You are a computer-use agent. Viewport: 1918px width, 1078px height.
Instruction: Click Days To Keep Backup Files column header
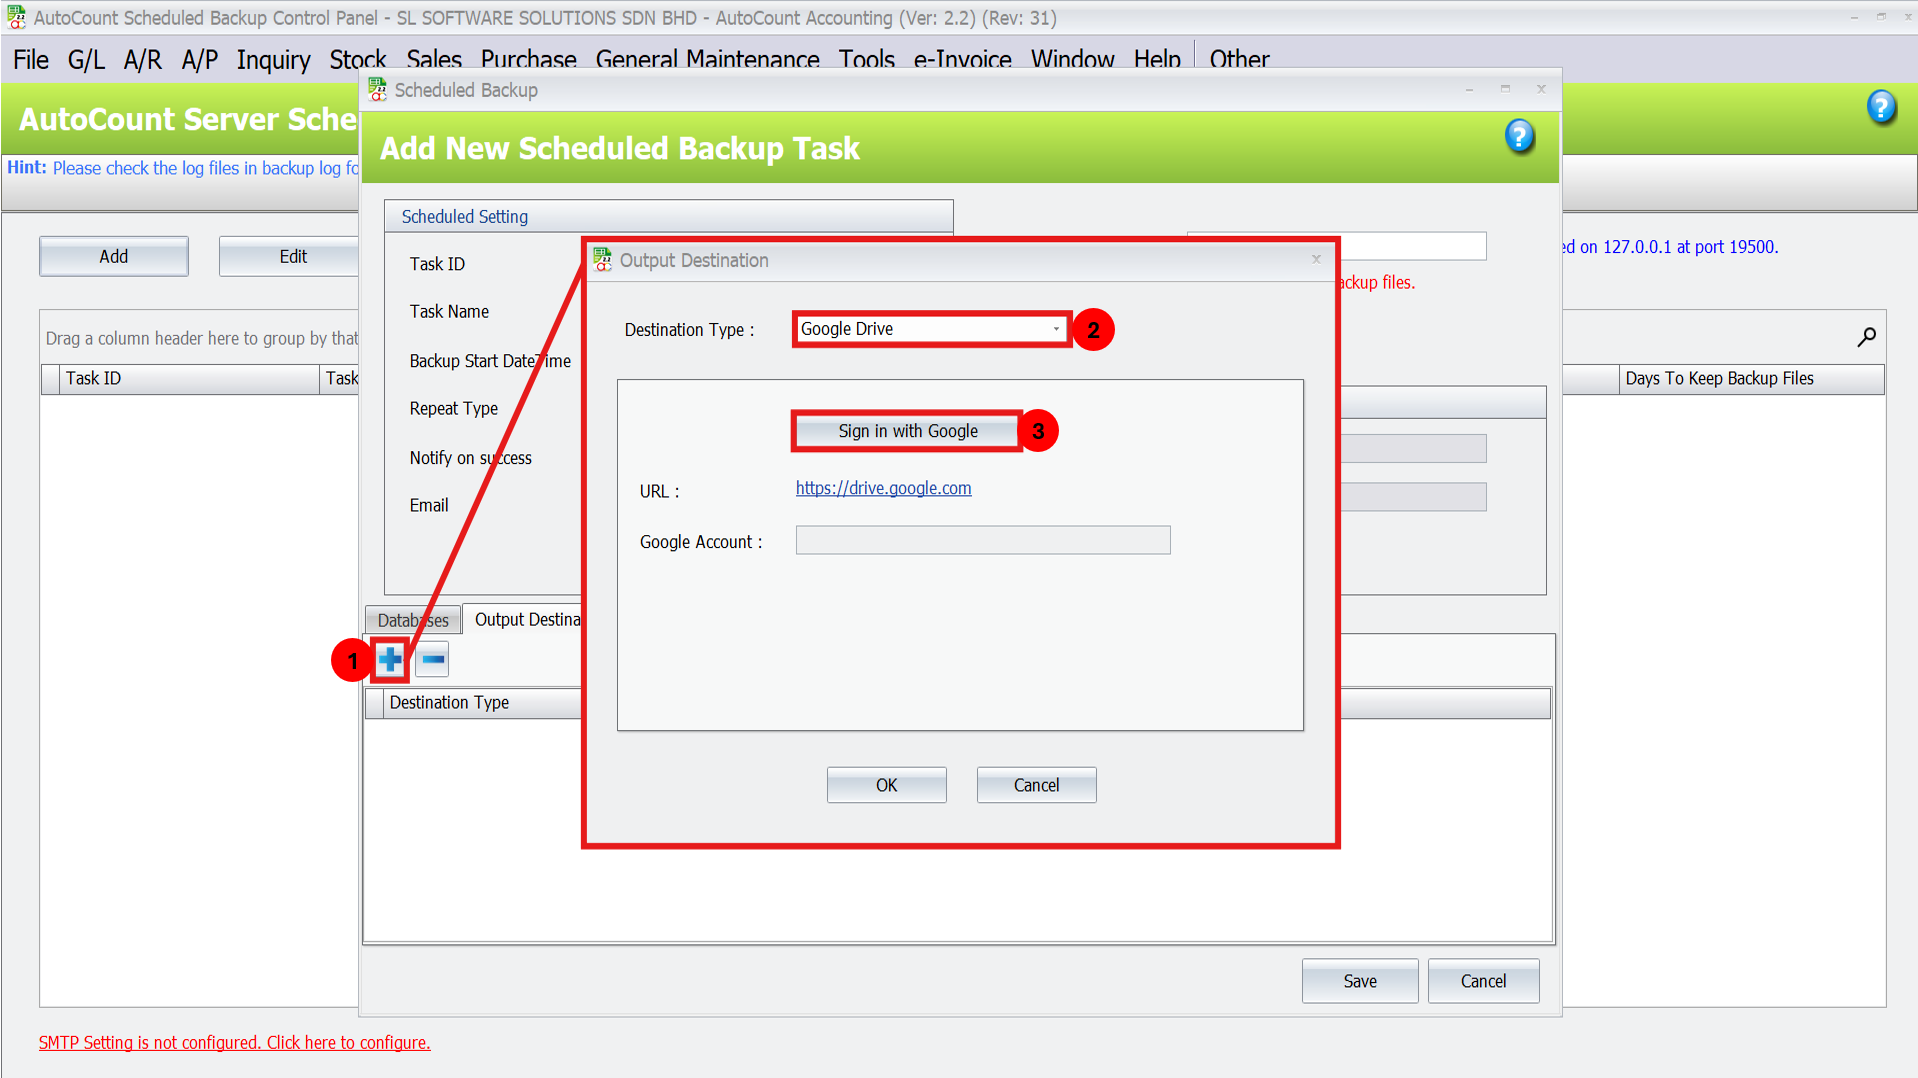1718,379
